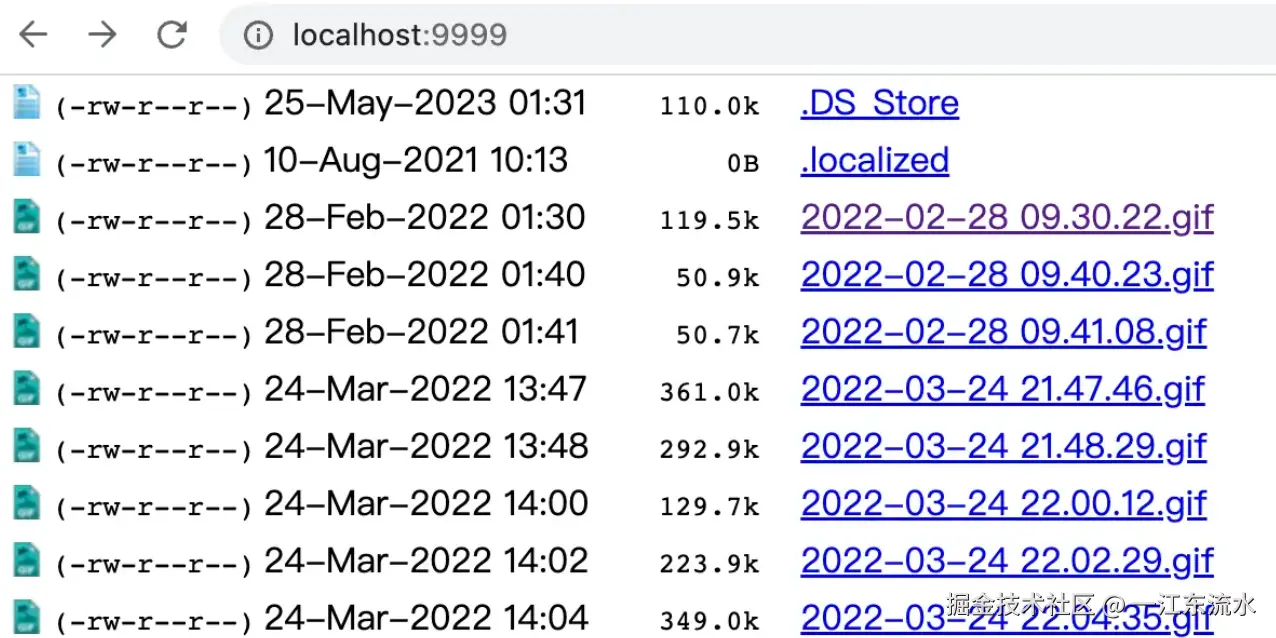Open 2022-03-24 21.48.29.gif link
Image resolution: width=1276 pixels, height=638 pixels.
pyautogui.click(x=1003, y=446)
